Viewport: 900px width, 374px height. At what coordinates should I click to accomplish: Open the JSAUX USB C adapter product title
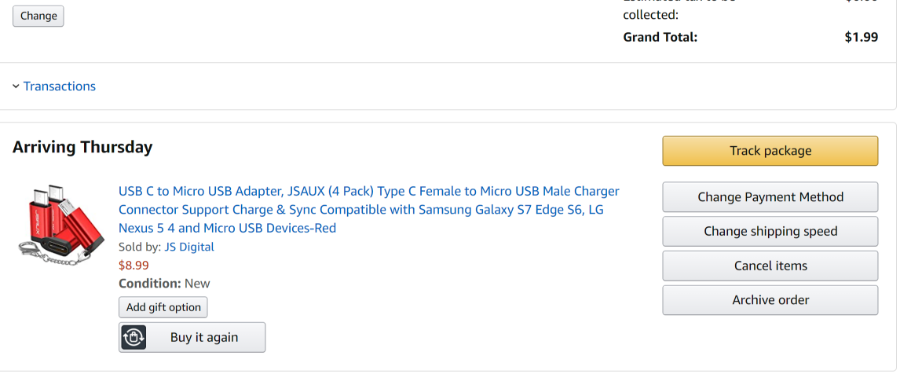pos(368,209)
